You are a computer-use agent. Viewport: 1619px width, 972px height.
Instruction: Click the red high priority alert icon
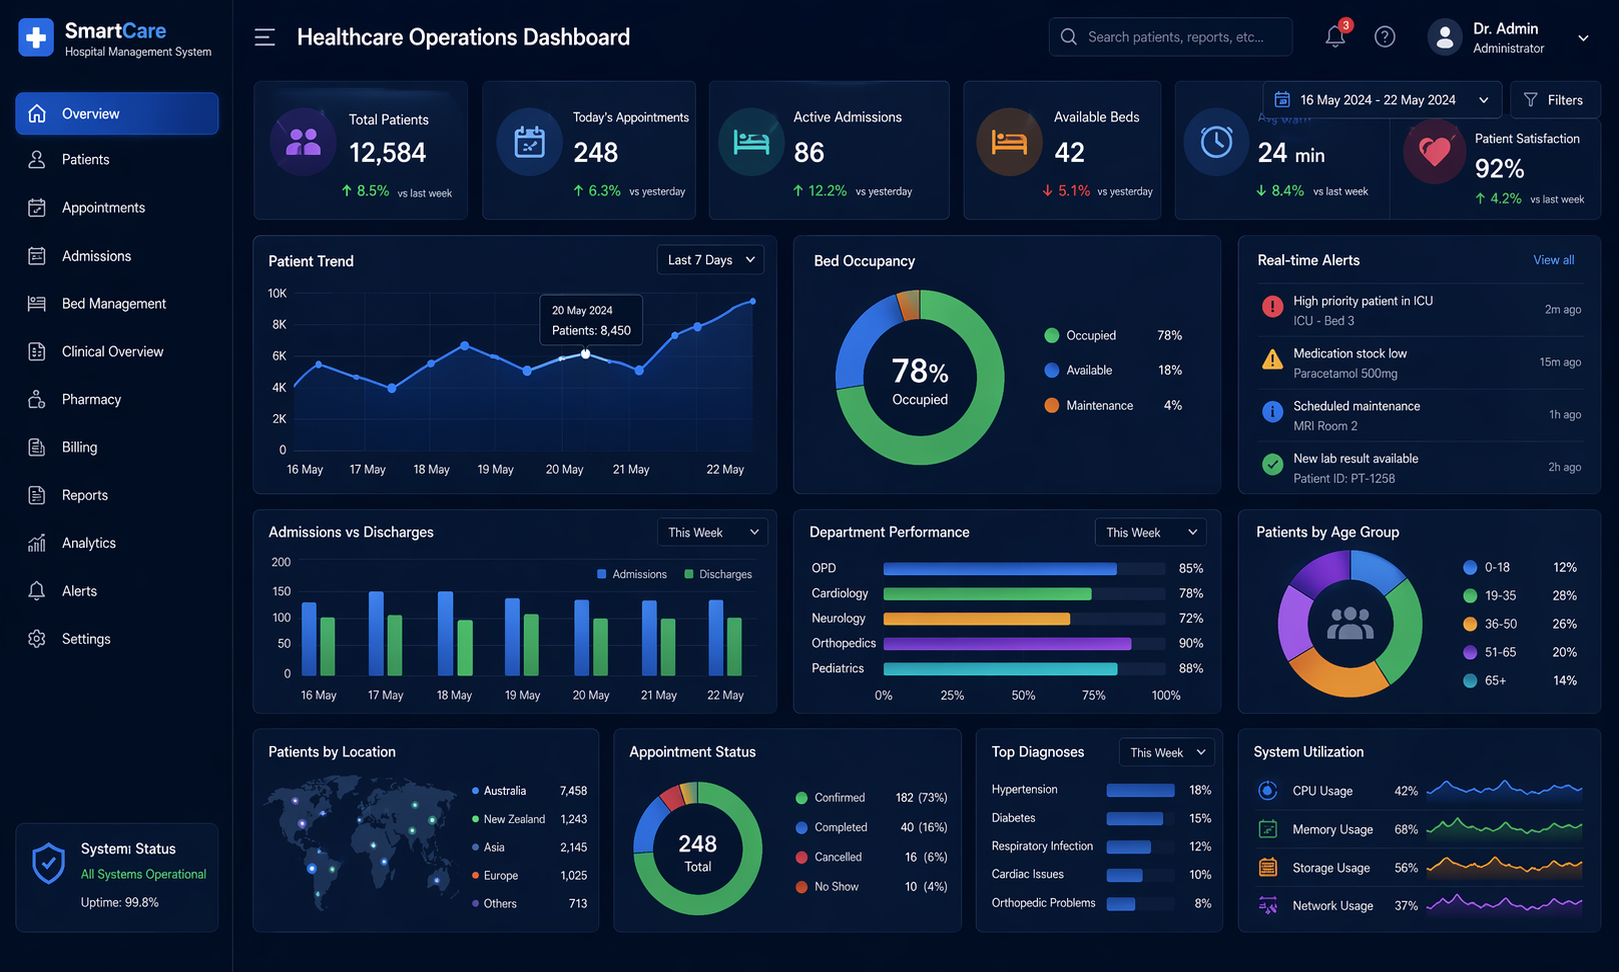1272,307
